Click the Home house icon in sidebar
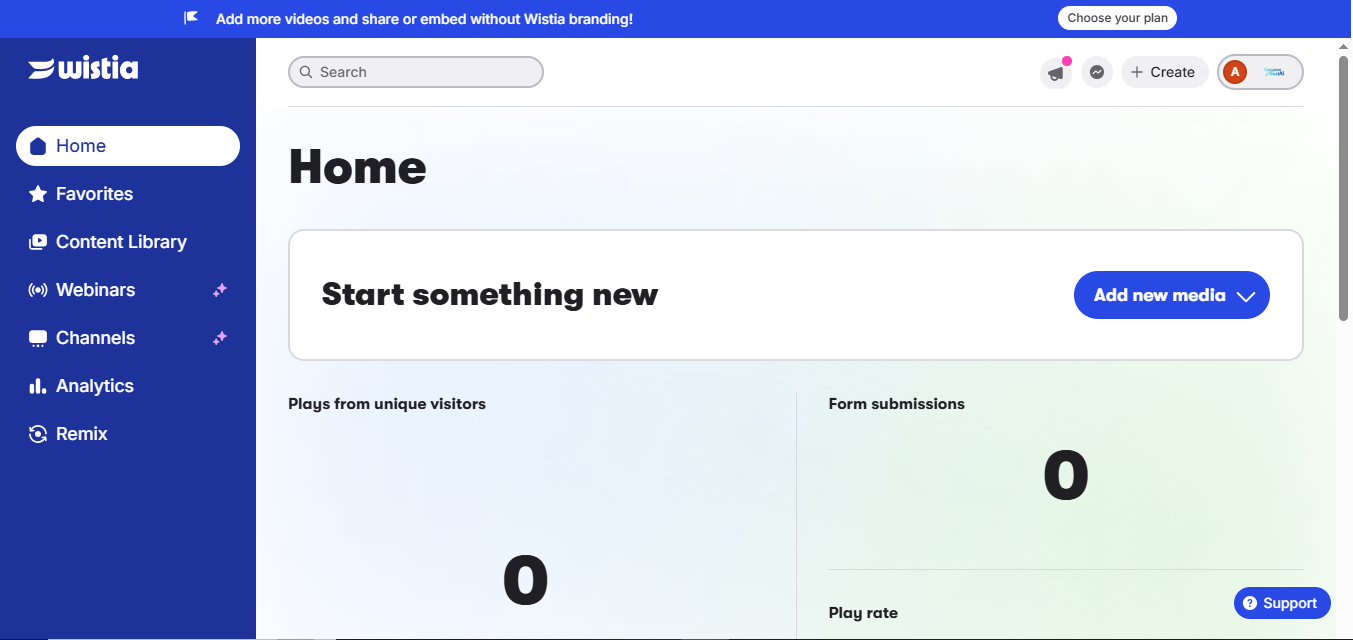The image size is (1353, 640). [38, 146]
